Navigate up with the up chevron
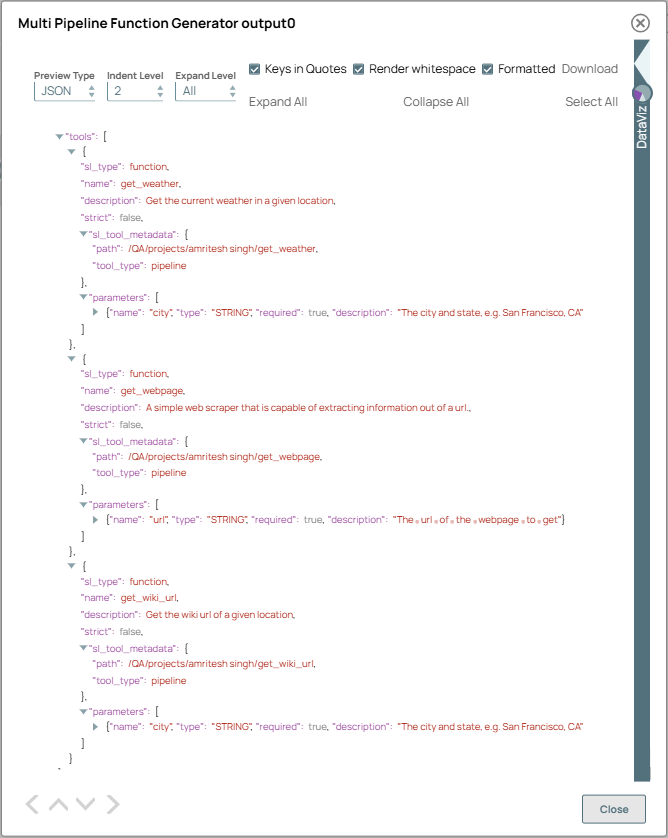Image resolution: width=668 pixels, height=838 pixels. tap(59, 804)
